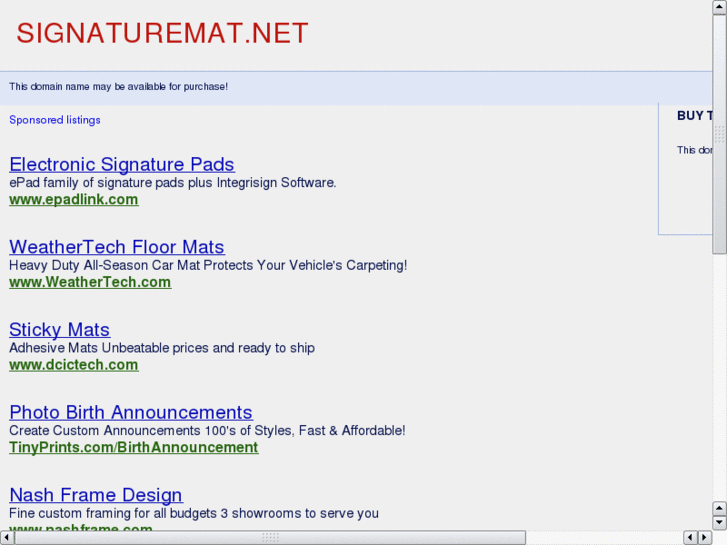Click the Sponsored listings label
727x545 pixels.
55,120
